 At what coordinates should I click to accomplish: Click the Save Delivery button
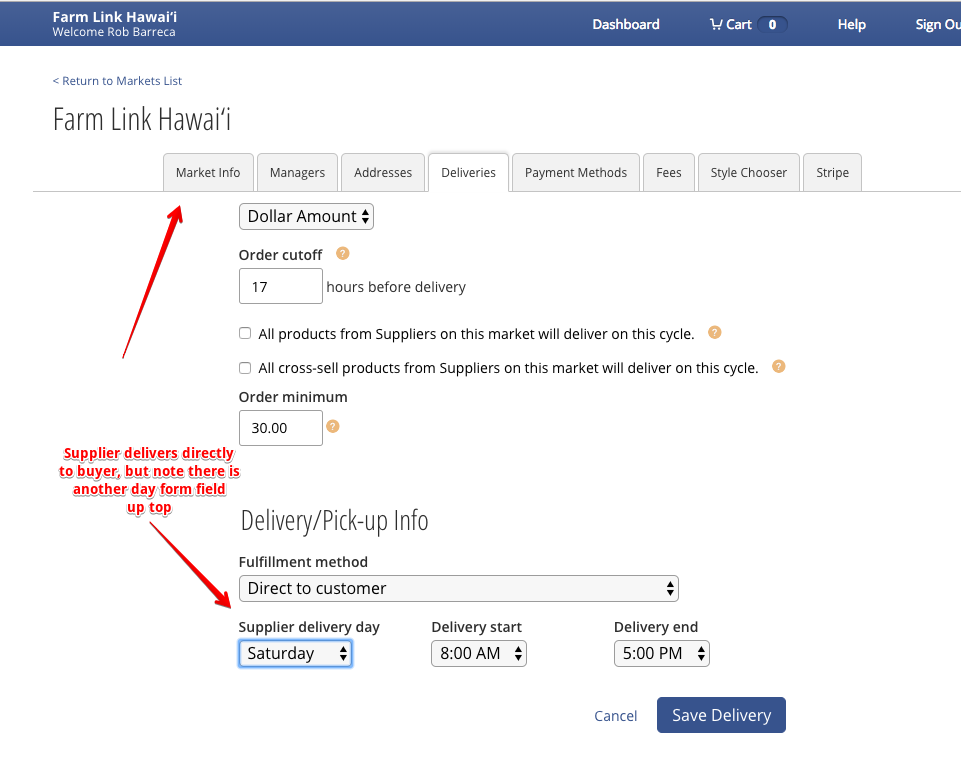(721, 715)
